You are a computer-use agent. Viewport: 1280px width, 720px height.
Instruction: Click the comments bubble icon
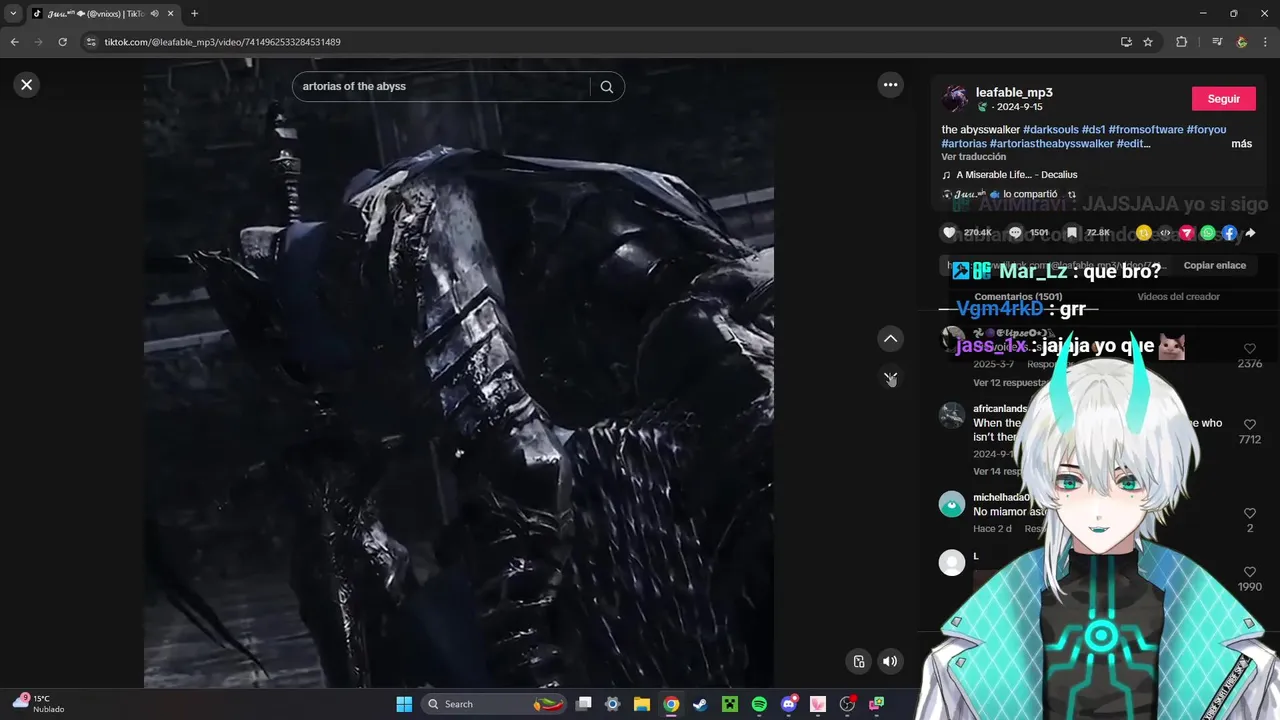(x=1015, y=233)
